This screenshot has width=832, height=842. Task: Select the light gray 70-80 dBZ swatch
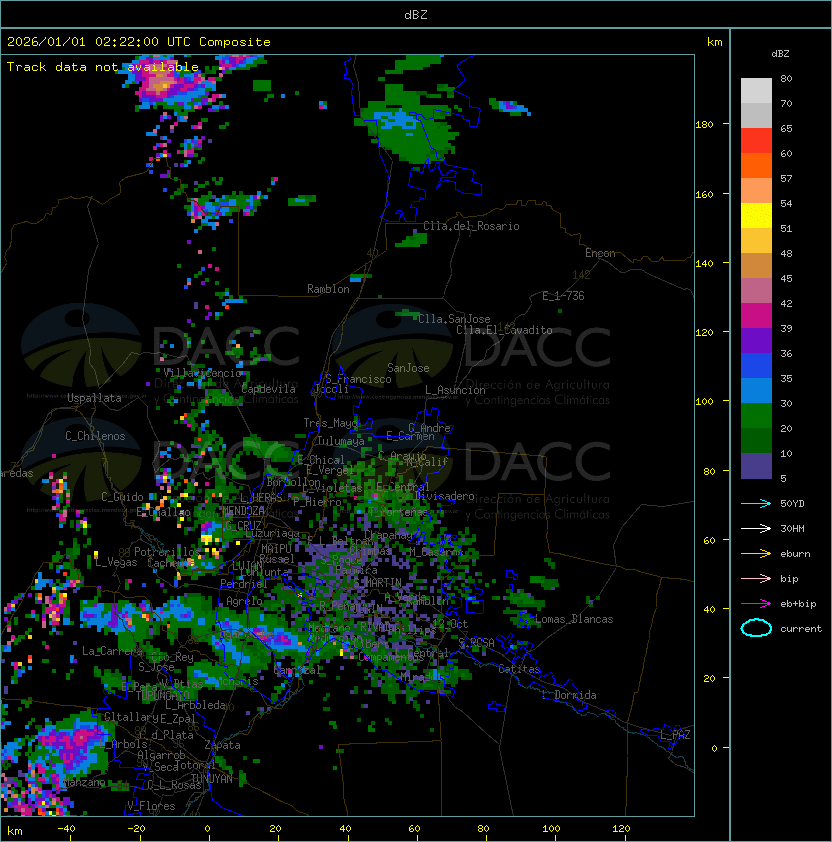[756, 91]
